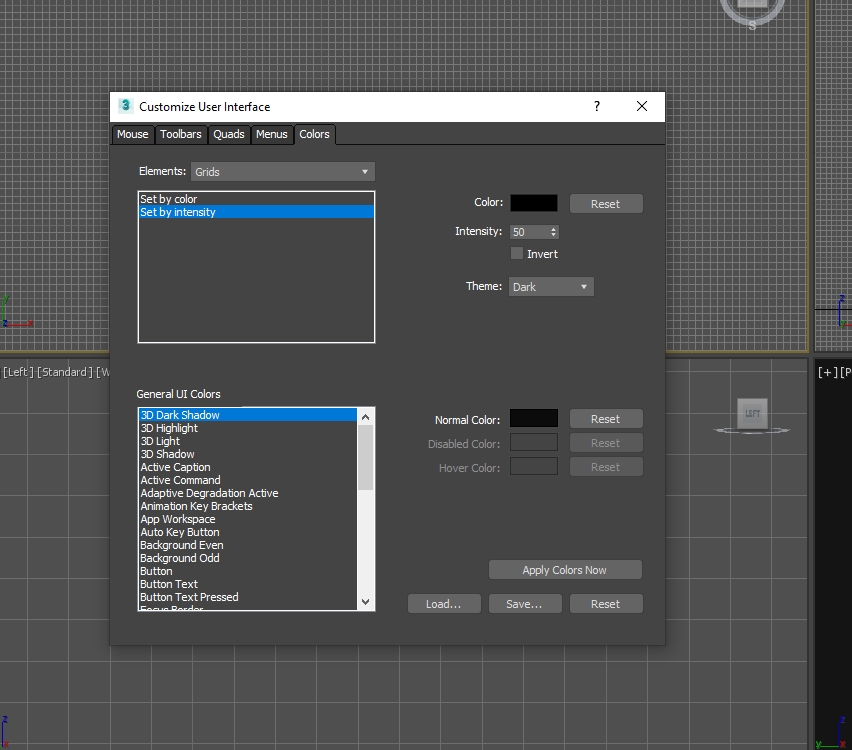Image resolution: width=852 pixels, height=750 pixels.
Task: Click the 3ds Max logo in dialog title
Action: (x=125, y=106)
